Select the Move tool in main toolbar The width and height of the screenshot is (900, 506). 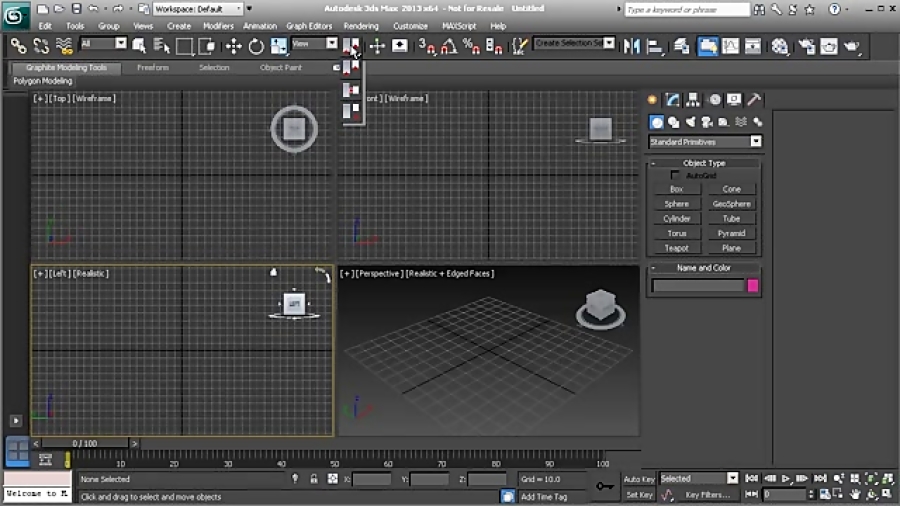pos(233,46)
